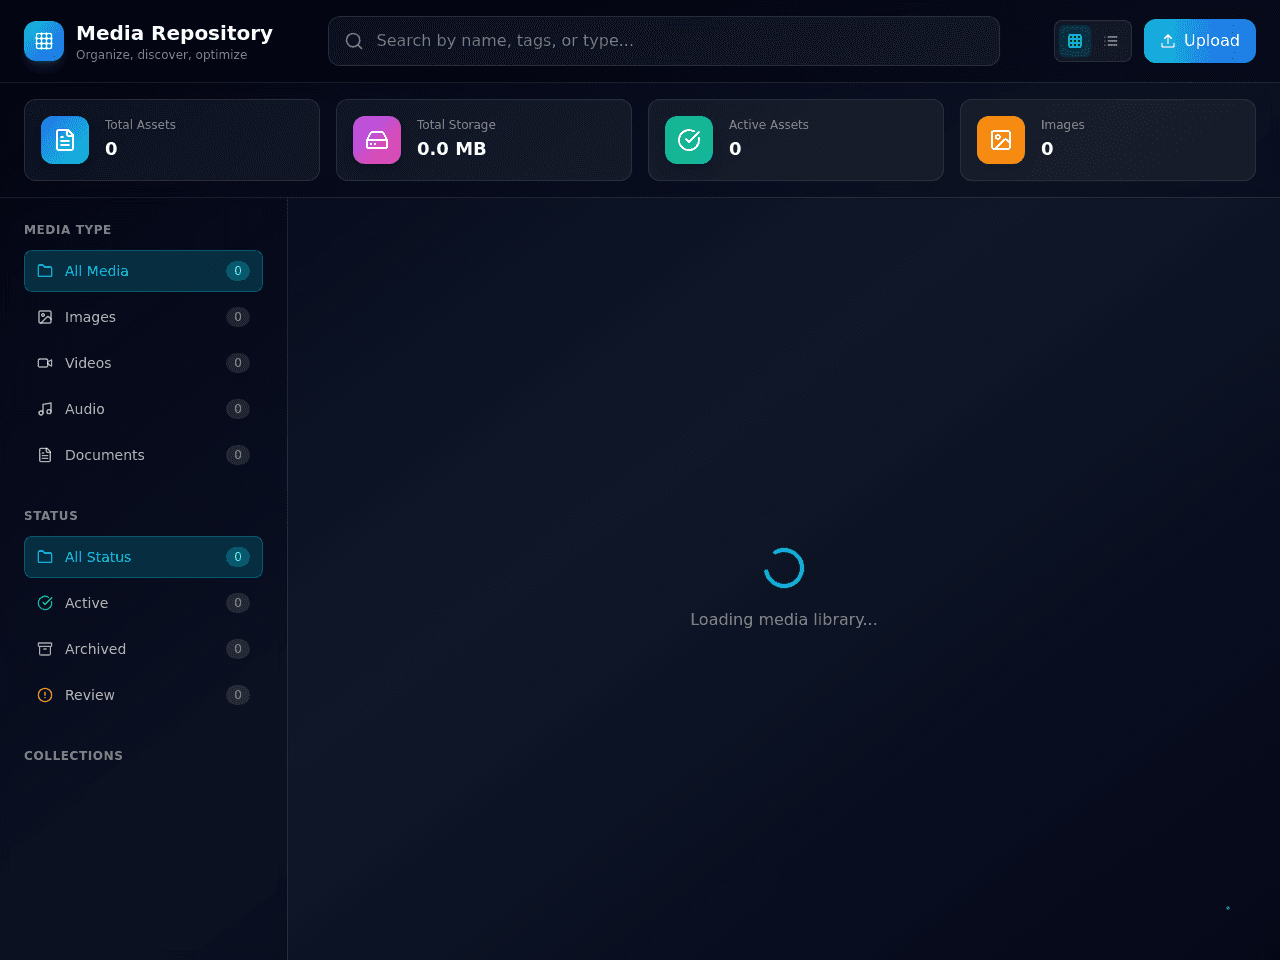
Task: Click the Total Assets document icon
Action: pos(65,140)
